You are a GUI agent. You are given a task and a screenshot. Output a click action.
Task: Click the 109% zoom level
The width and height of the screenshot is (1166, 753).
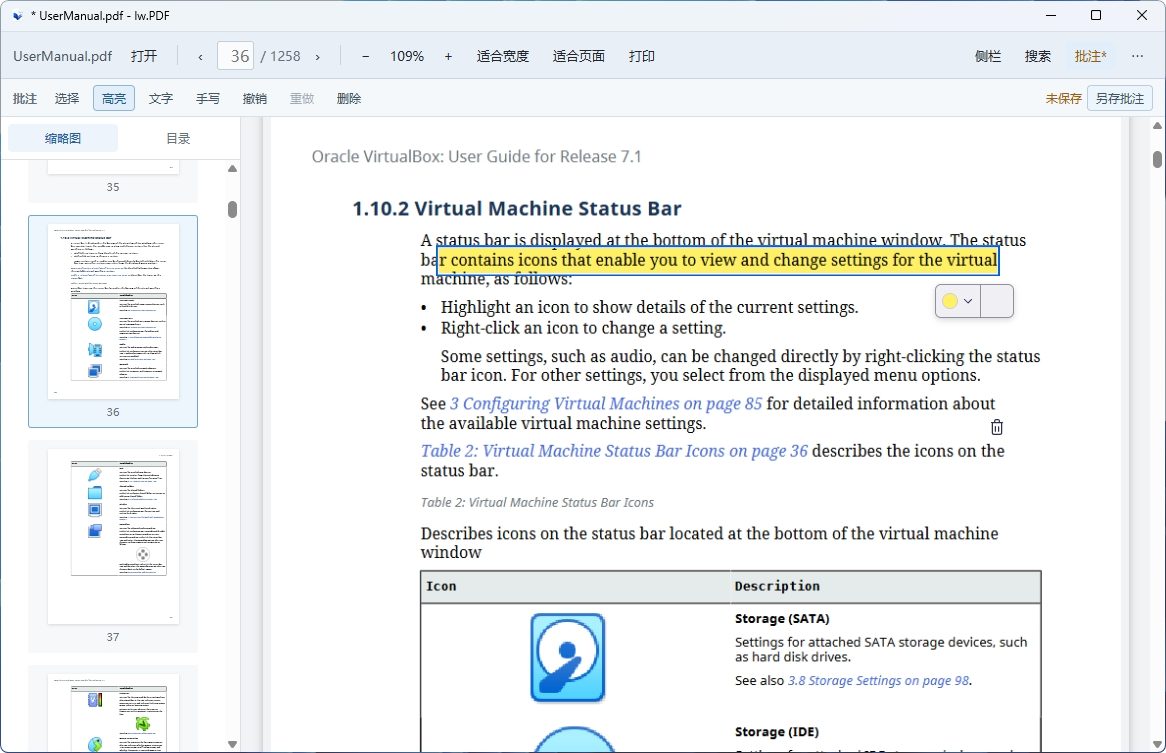(x=407, y=56)
